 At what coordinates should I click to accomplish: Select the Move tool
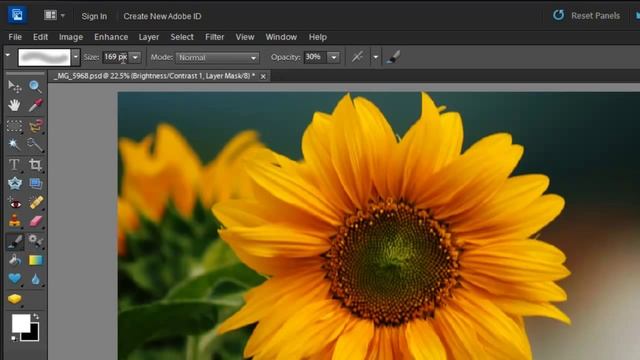click(x=14, y=87)
